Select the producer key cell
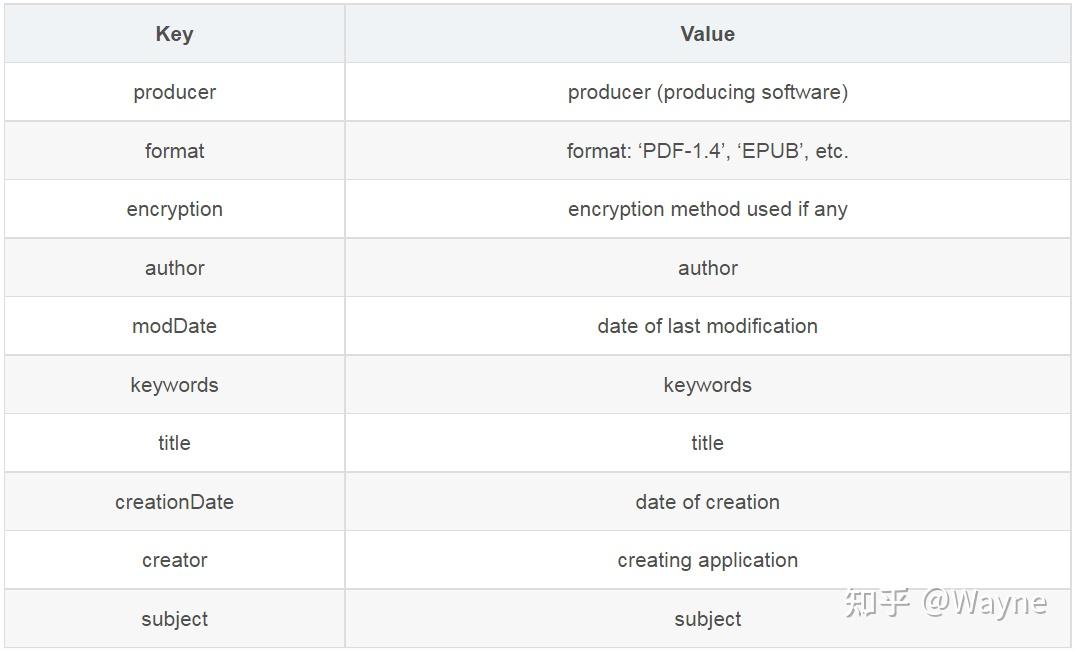The image size is (1075, 651). [x=174, y=92]
